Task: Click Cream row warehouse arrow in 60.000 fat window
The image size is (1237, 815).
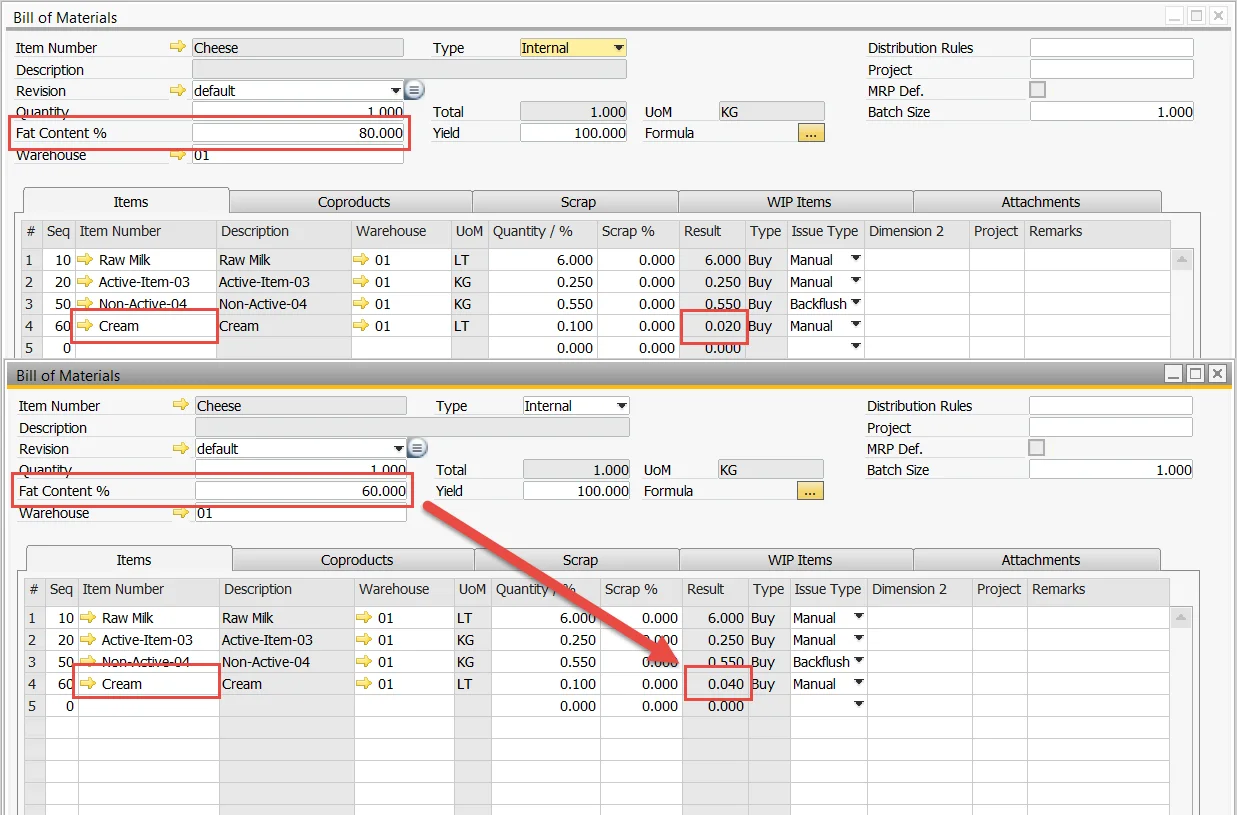Action: click(365, 684)
